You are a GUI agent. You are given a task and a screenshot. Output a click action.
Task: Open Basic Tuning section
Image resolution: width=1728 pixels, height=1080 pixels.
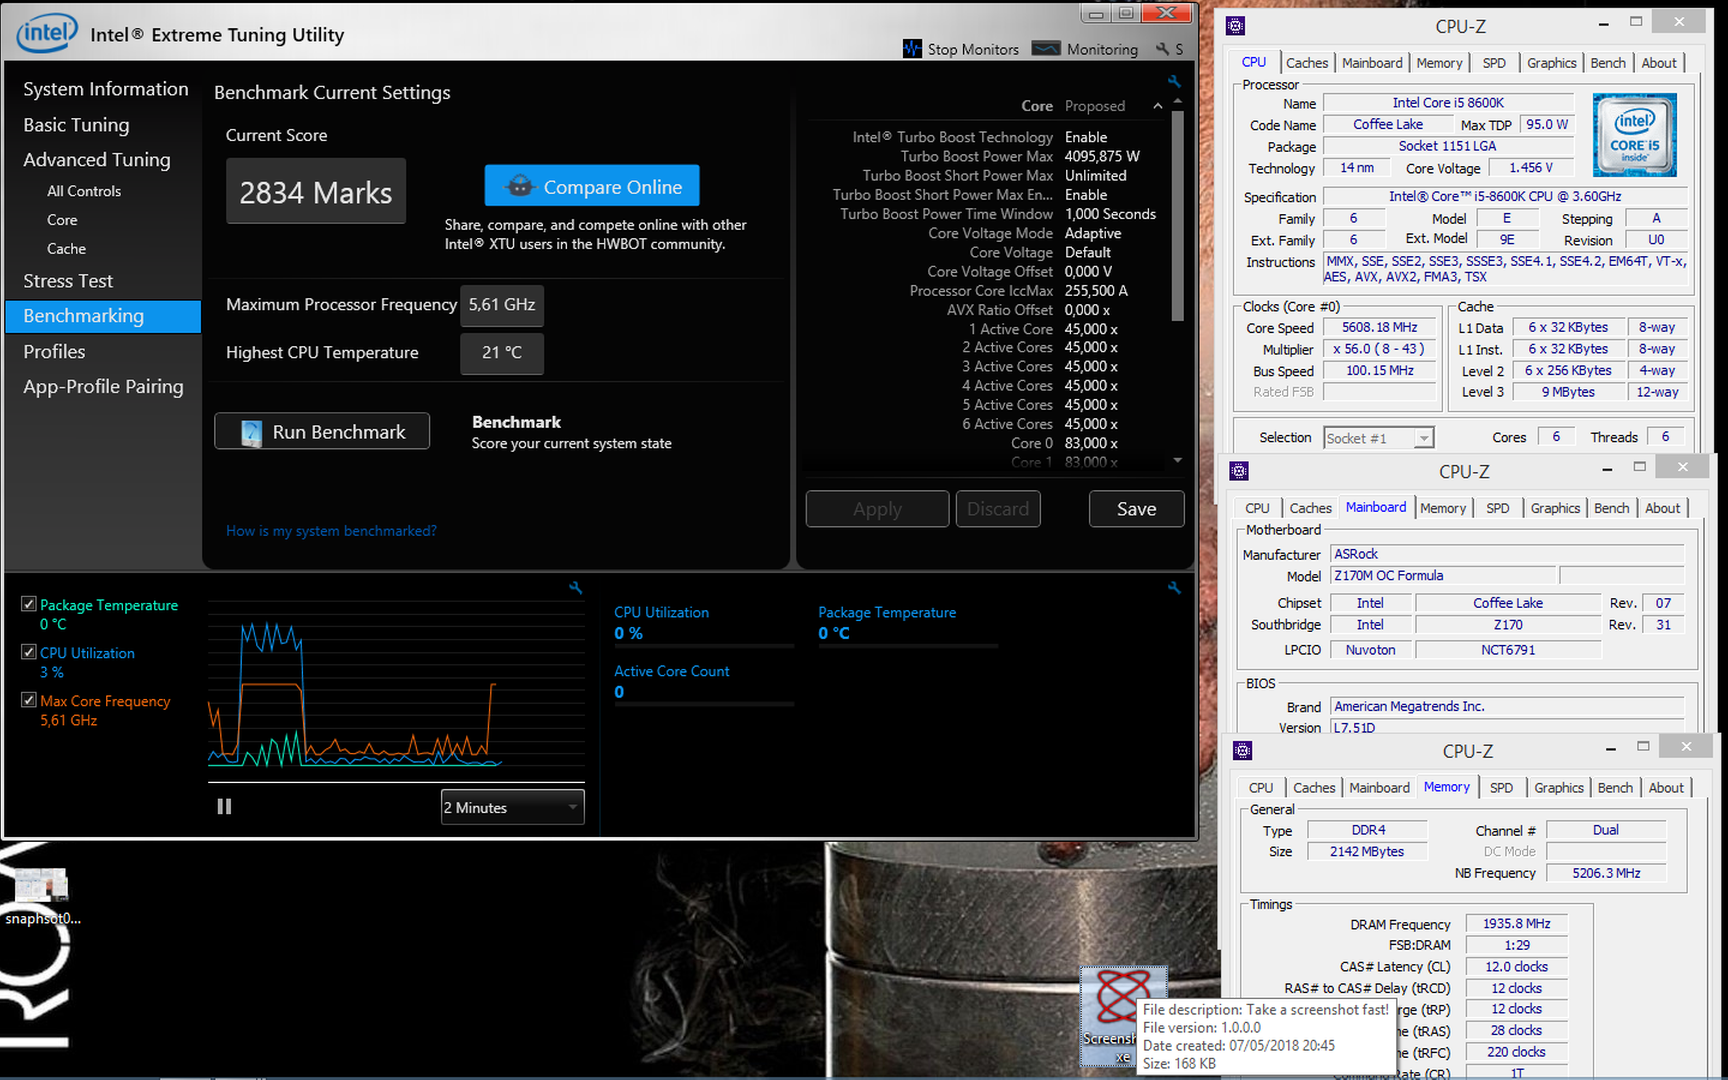pos(76,125)
